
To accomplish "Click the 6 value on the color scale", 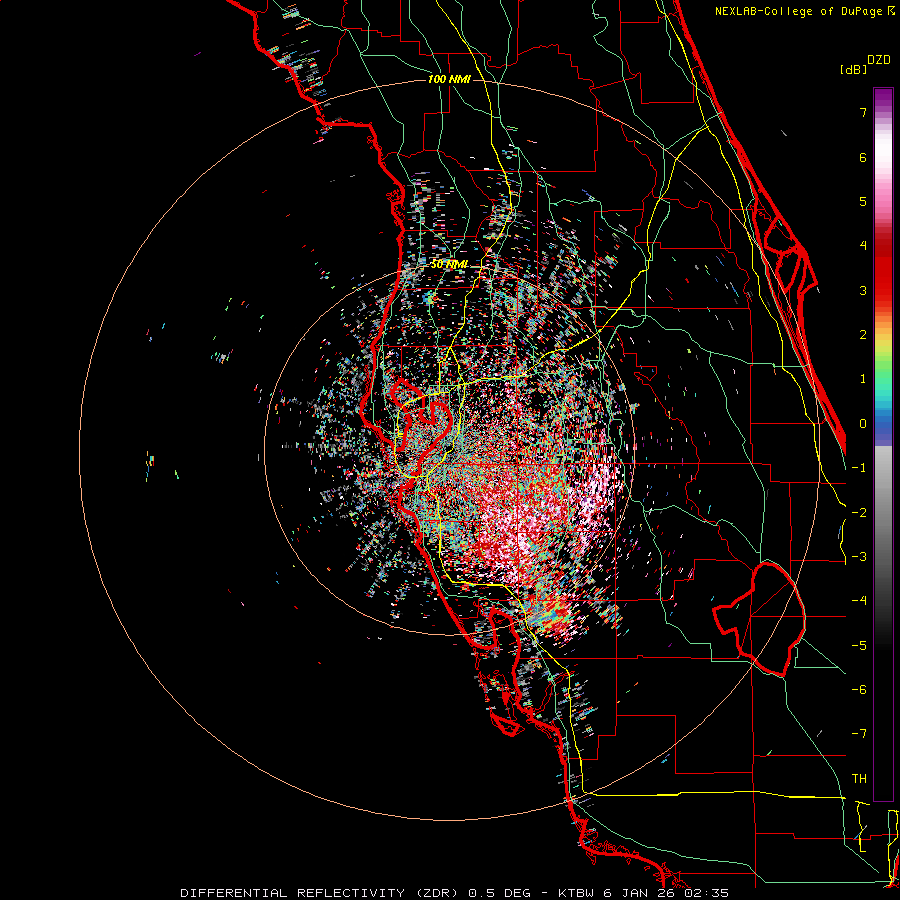I will point(863,157).
